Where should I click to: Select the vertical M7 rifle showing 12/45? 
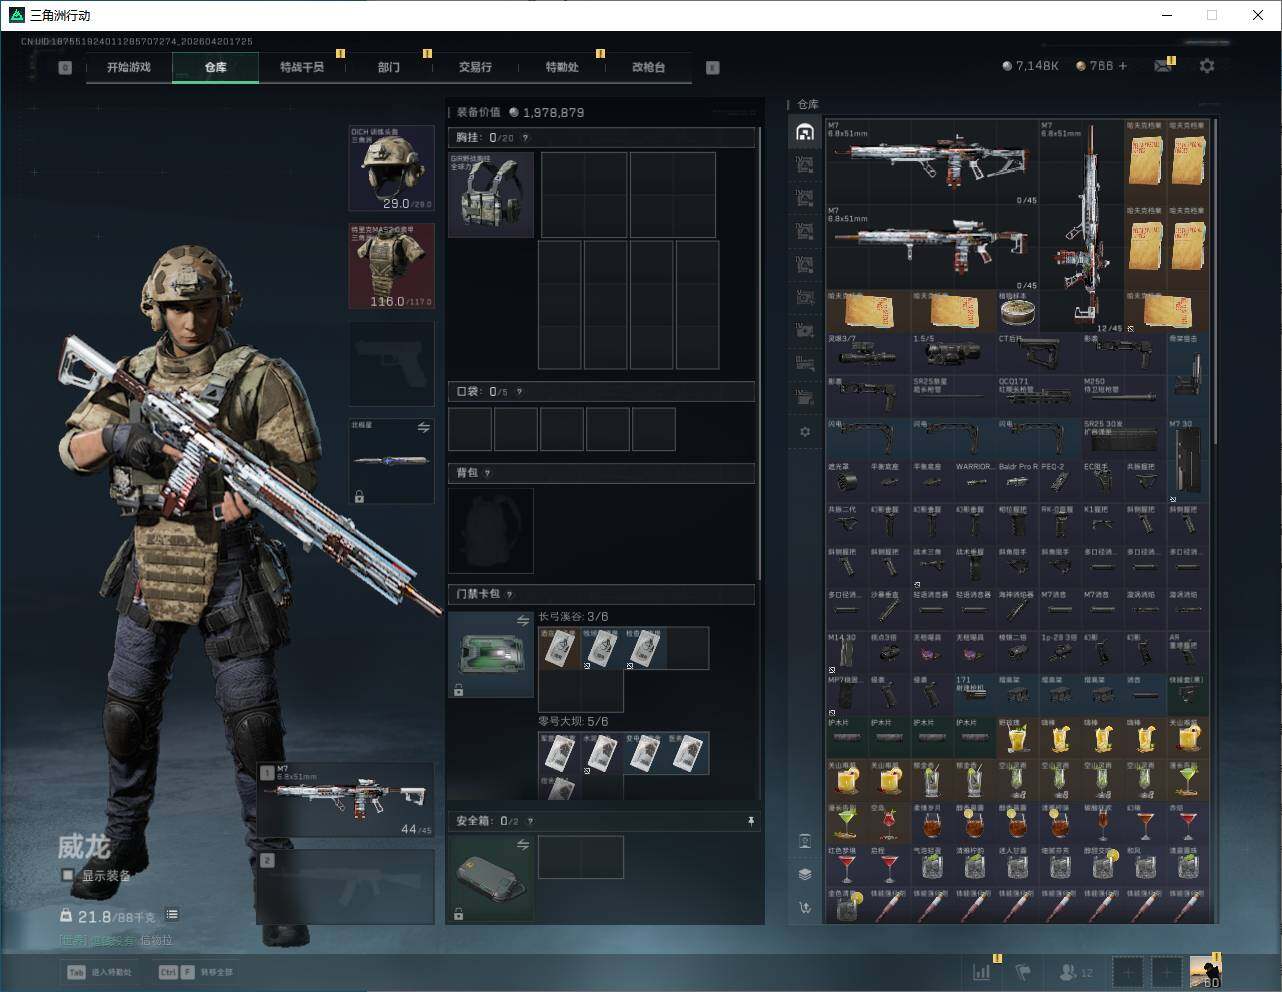(1082, 226)
